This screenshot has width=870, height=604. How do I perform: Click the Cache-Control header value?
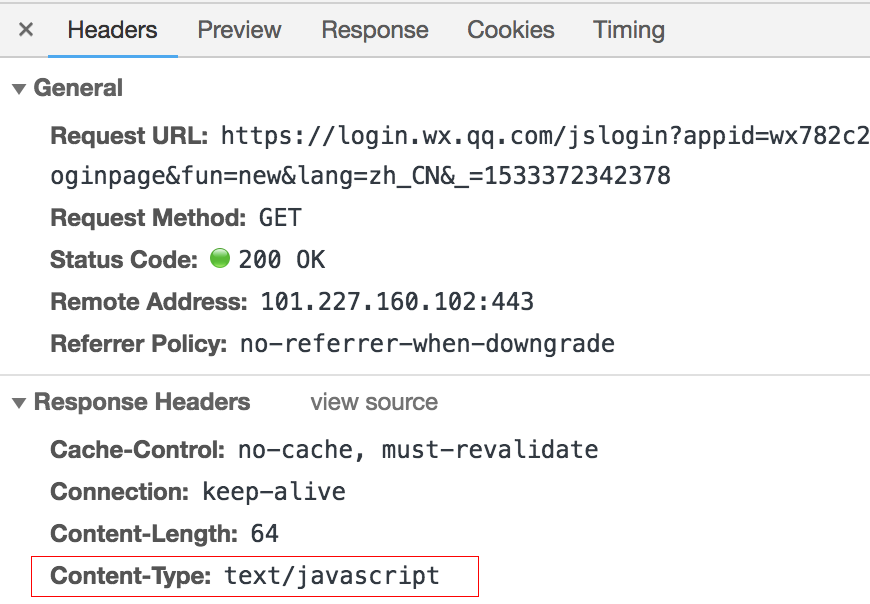pos(418,450)
